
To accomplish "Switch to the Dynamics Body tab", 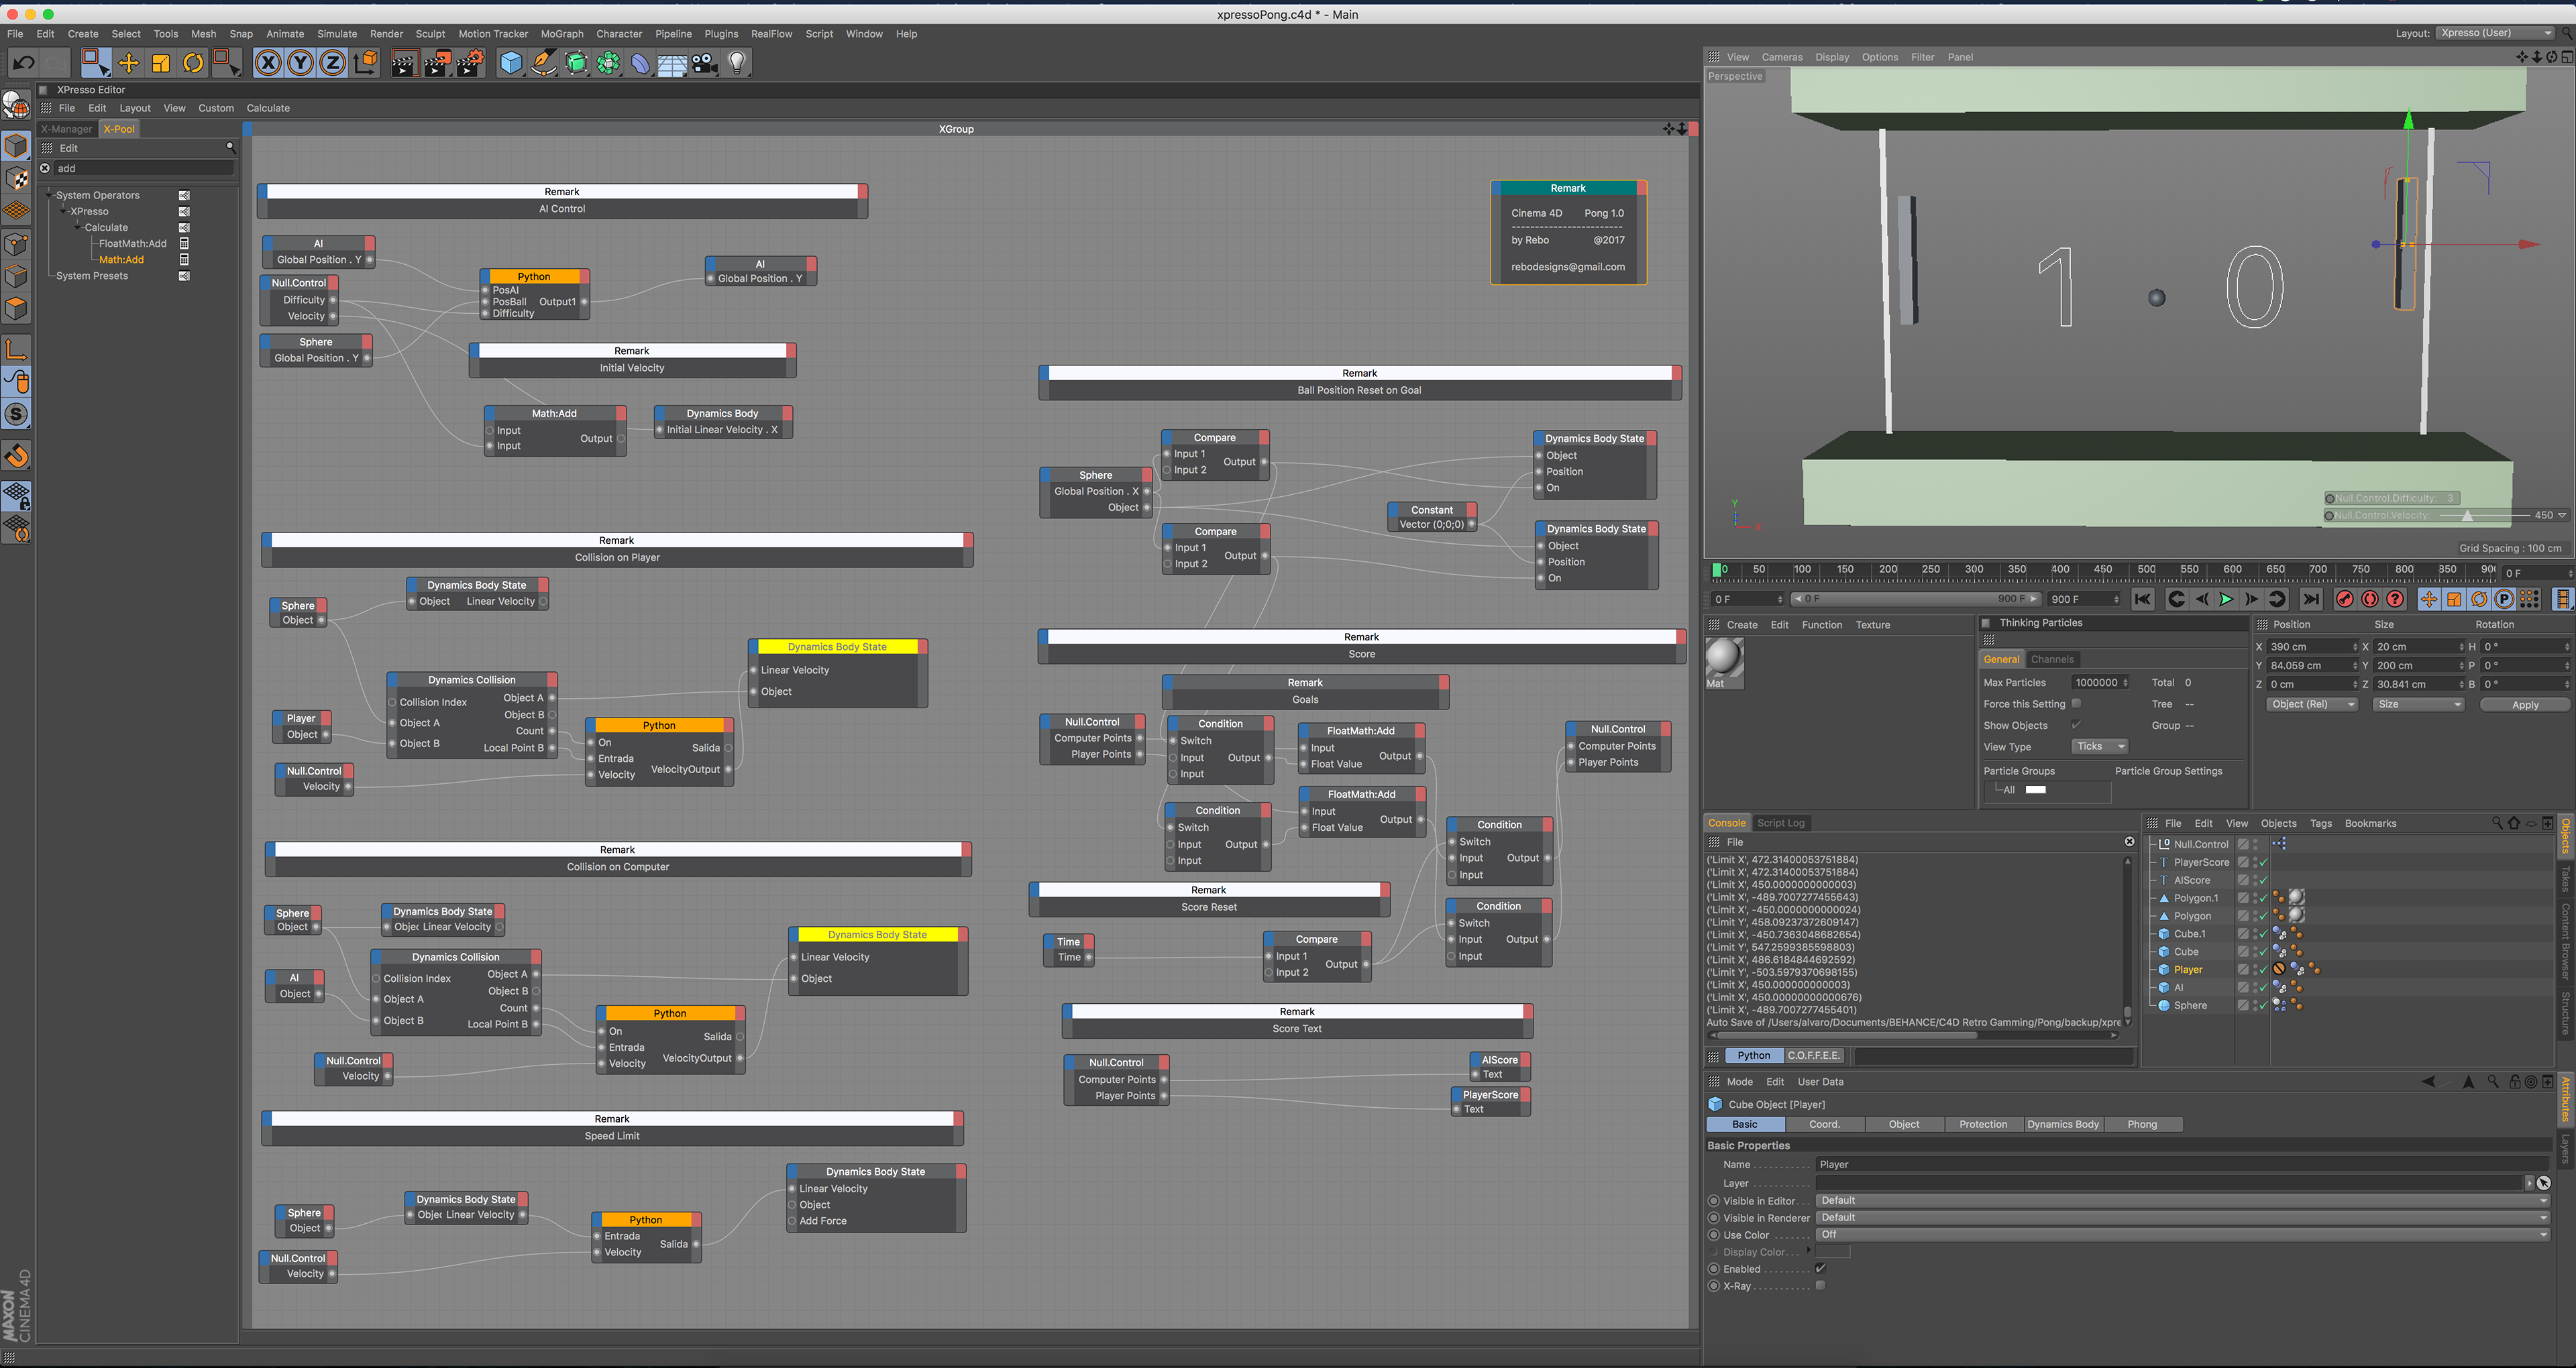I will 2063,1124.
